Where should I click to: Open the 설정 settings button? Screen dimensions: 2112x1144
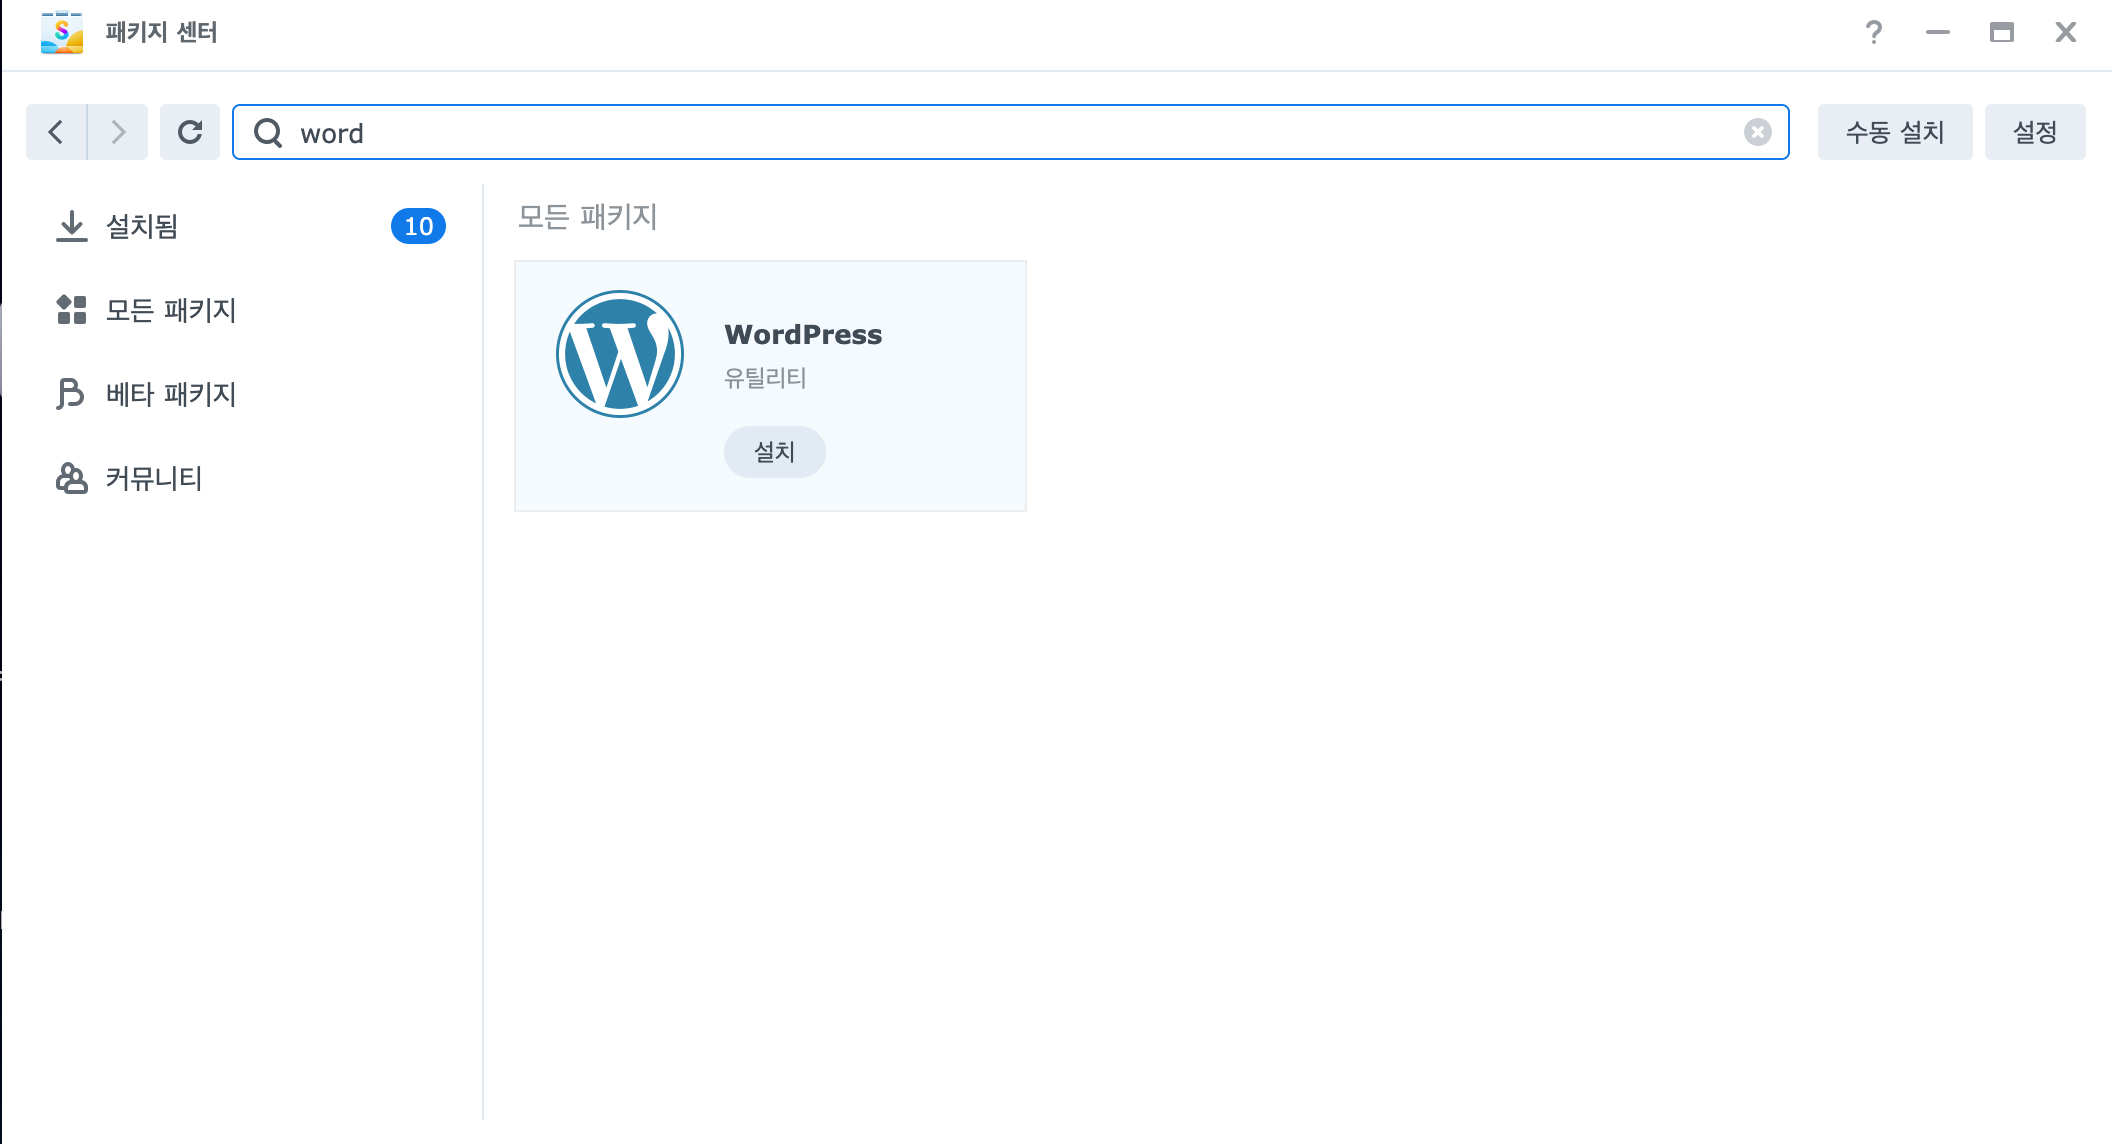click(2035, 132)
